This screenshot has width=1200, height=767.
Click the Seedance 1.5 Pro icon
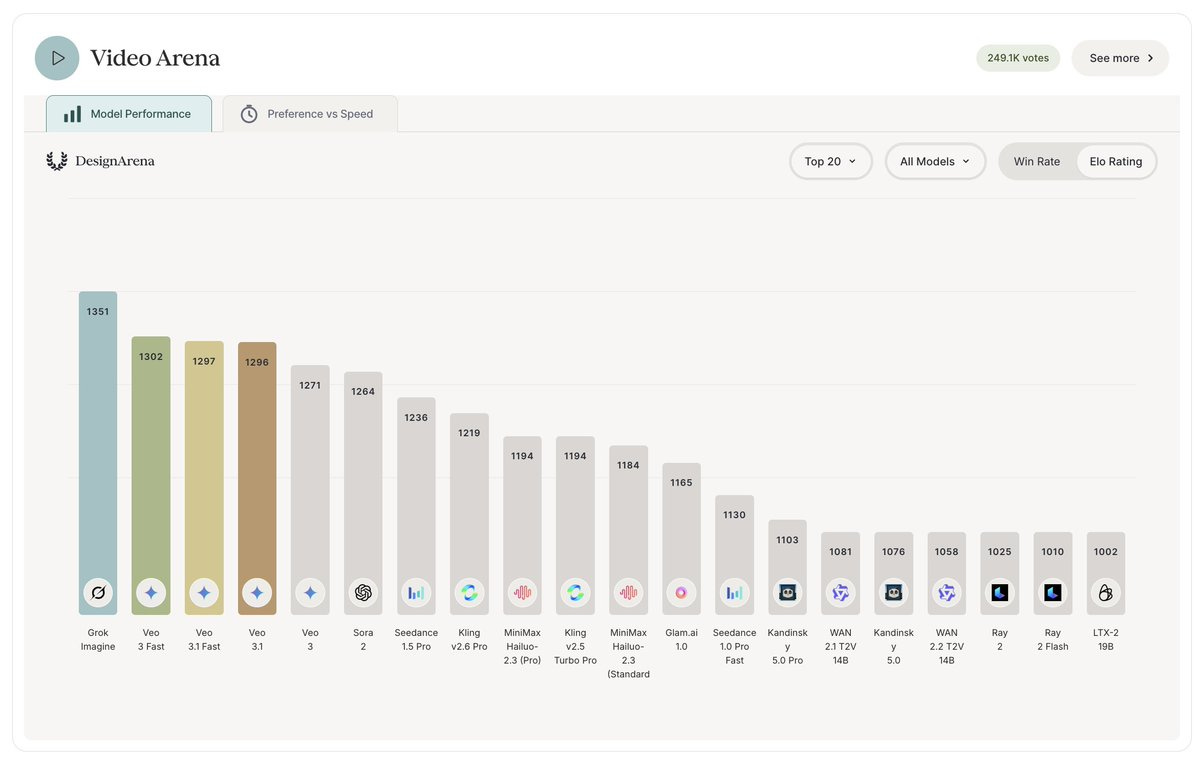[x=416, y=593]
